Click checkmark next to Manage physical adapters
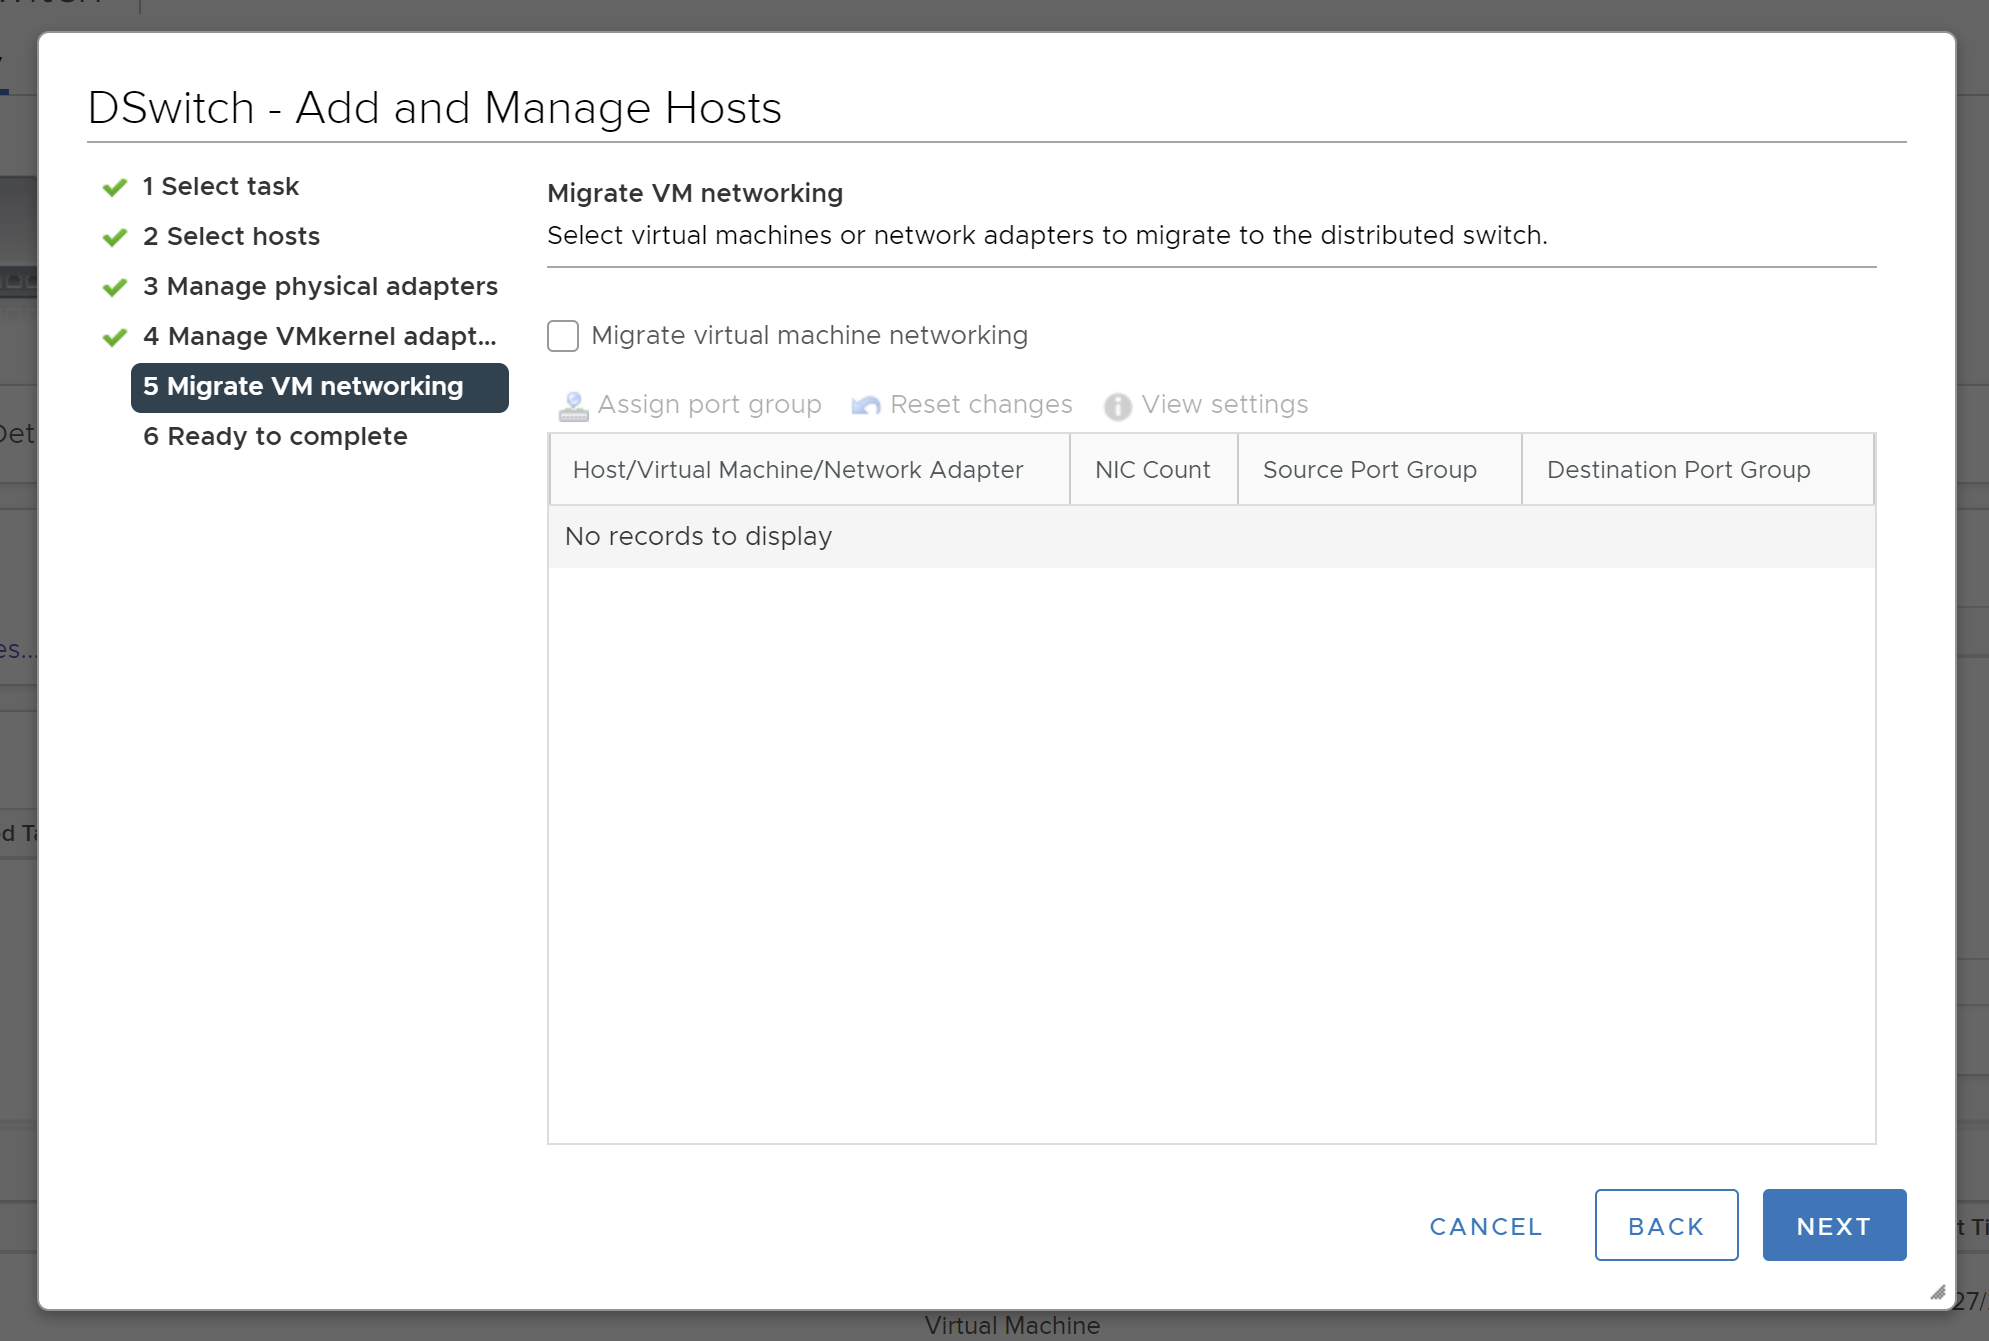Image resolution: width=1989 pixels, height=1341 pixels. coord(115,287)
